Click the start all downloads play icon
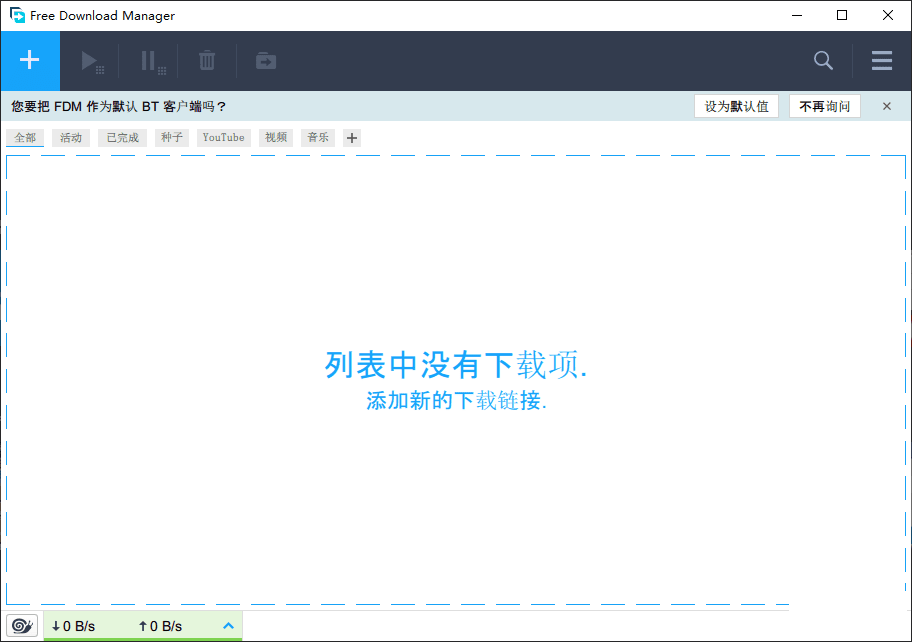The height and width of the screenshot is (642, 912). click(x=92, y=62)
